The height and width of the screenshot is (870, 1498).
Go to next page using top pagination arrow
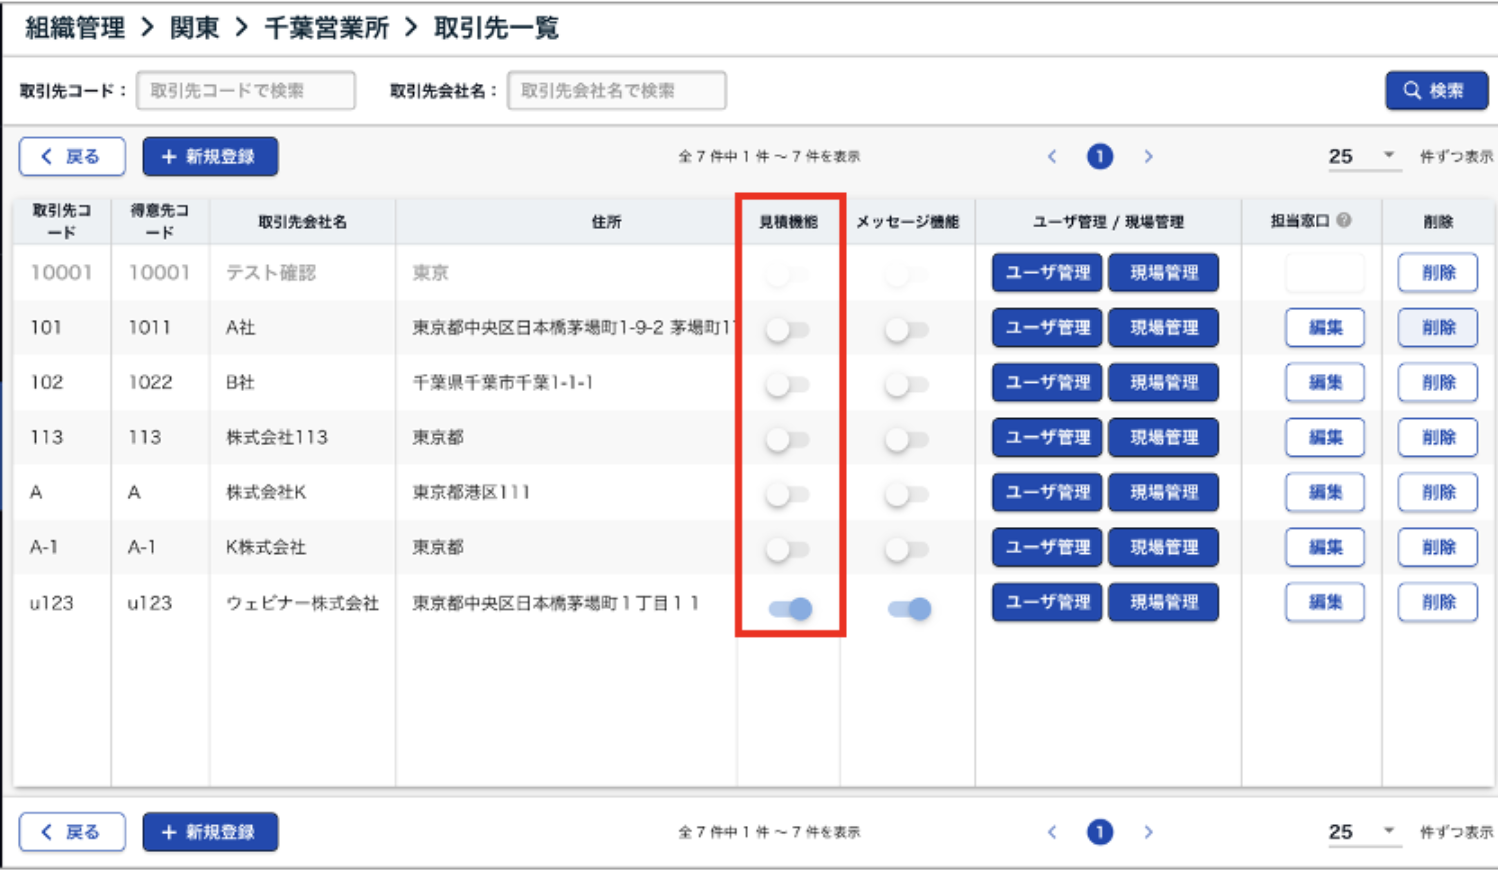point(1148,156)
